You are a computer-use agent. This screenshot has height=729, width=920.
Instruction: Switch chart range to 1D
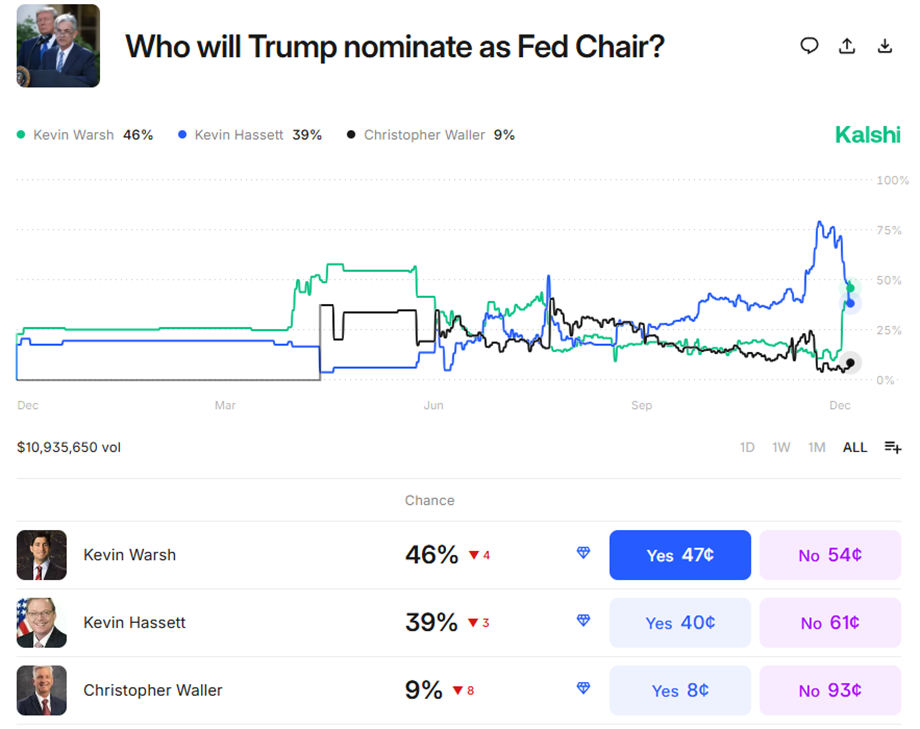pyautogui.click(x=747, y=447)
